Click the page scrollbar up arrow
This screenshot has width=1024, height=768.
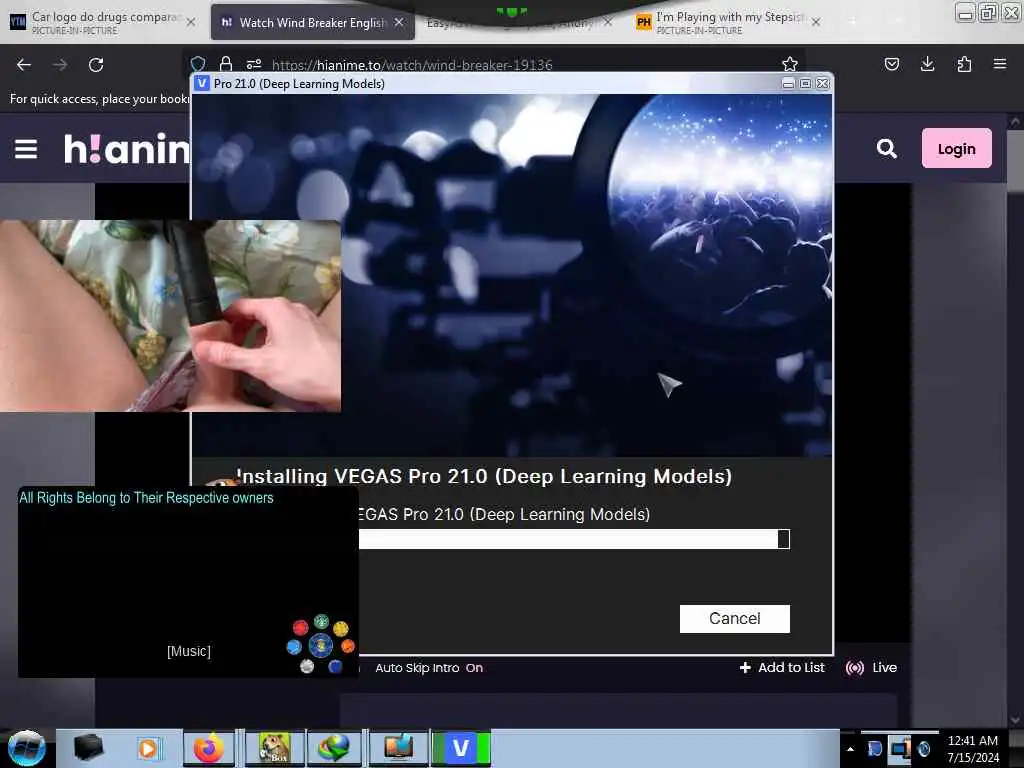coord(1014,121)
